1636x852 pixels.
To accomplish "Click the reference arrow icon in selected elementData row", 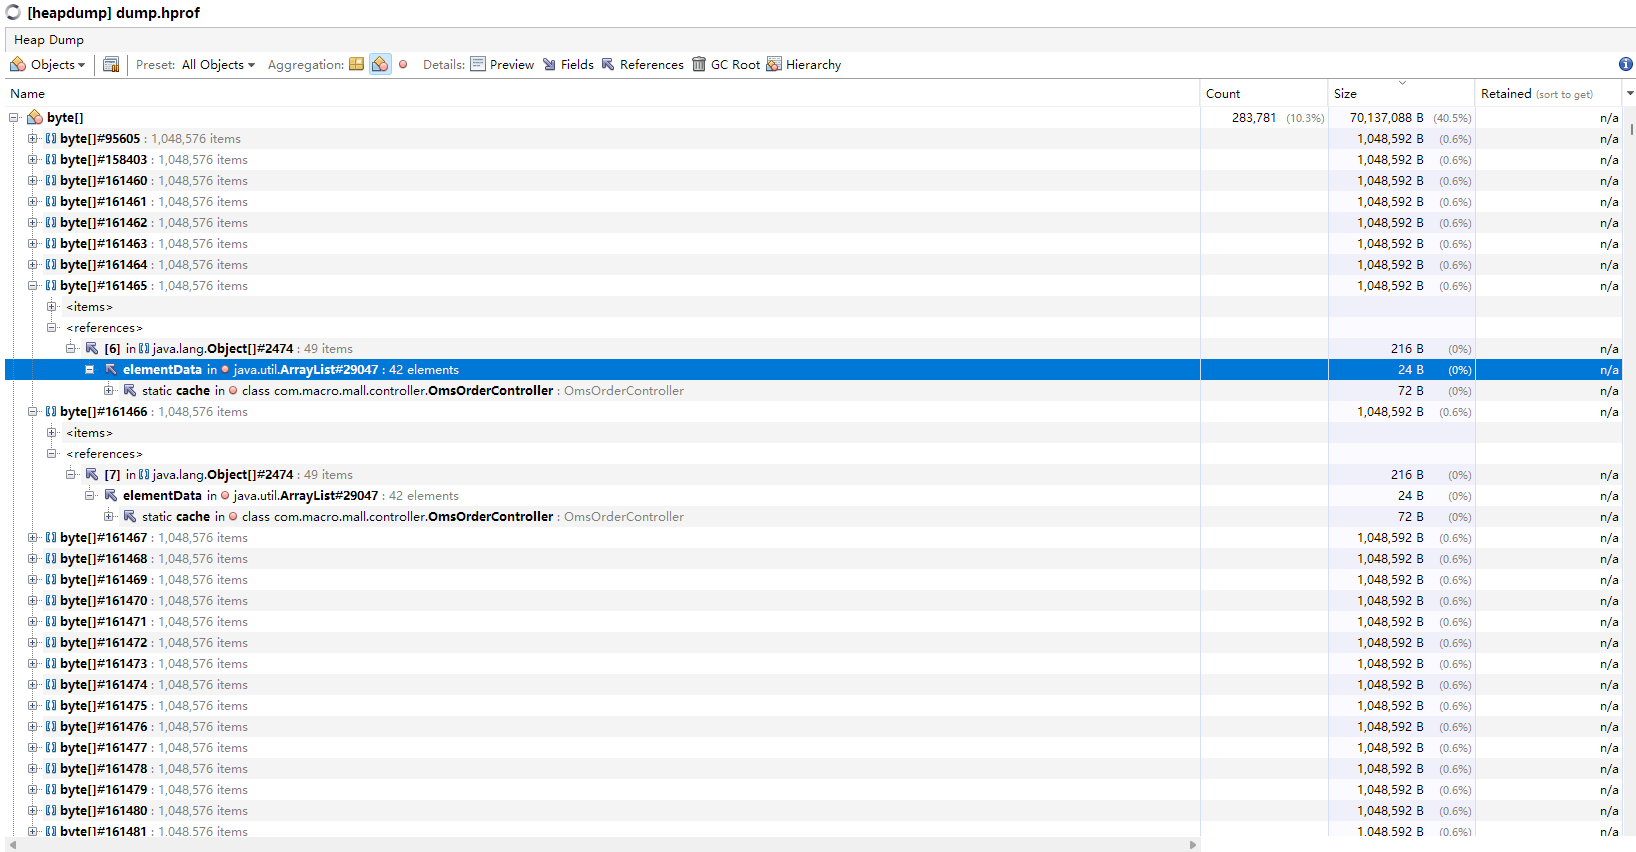I will pos(111,369).
